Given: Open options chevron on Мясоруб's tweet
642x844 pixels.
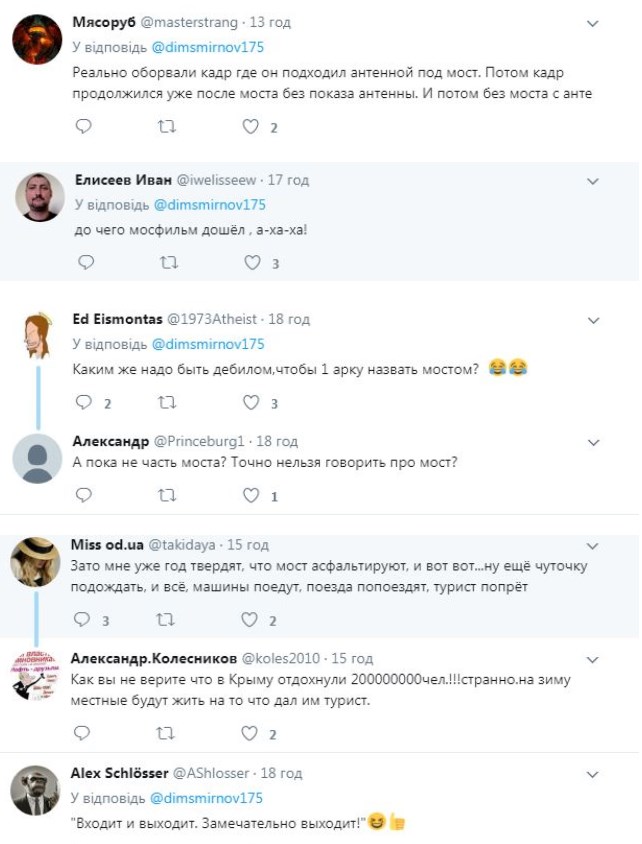Looking at the screenshot, I should [x=592, y=23].
